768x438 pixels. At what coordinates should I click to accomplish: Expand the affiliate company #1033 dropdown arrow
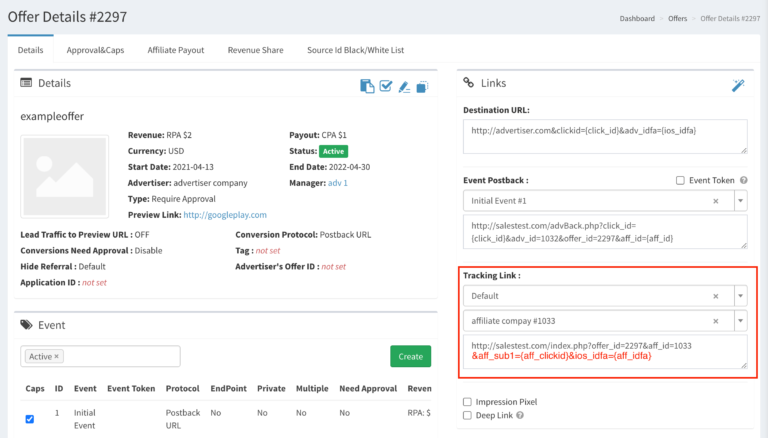(x=740, y=322)
